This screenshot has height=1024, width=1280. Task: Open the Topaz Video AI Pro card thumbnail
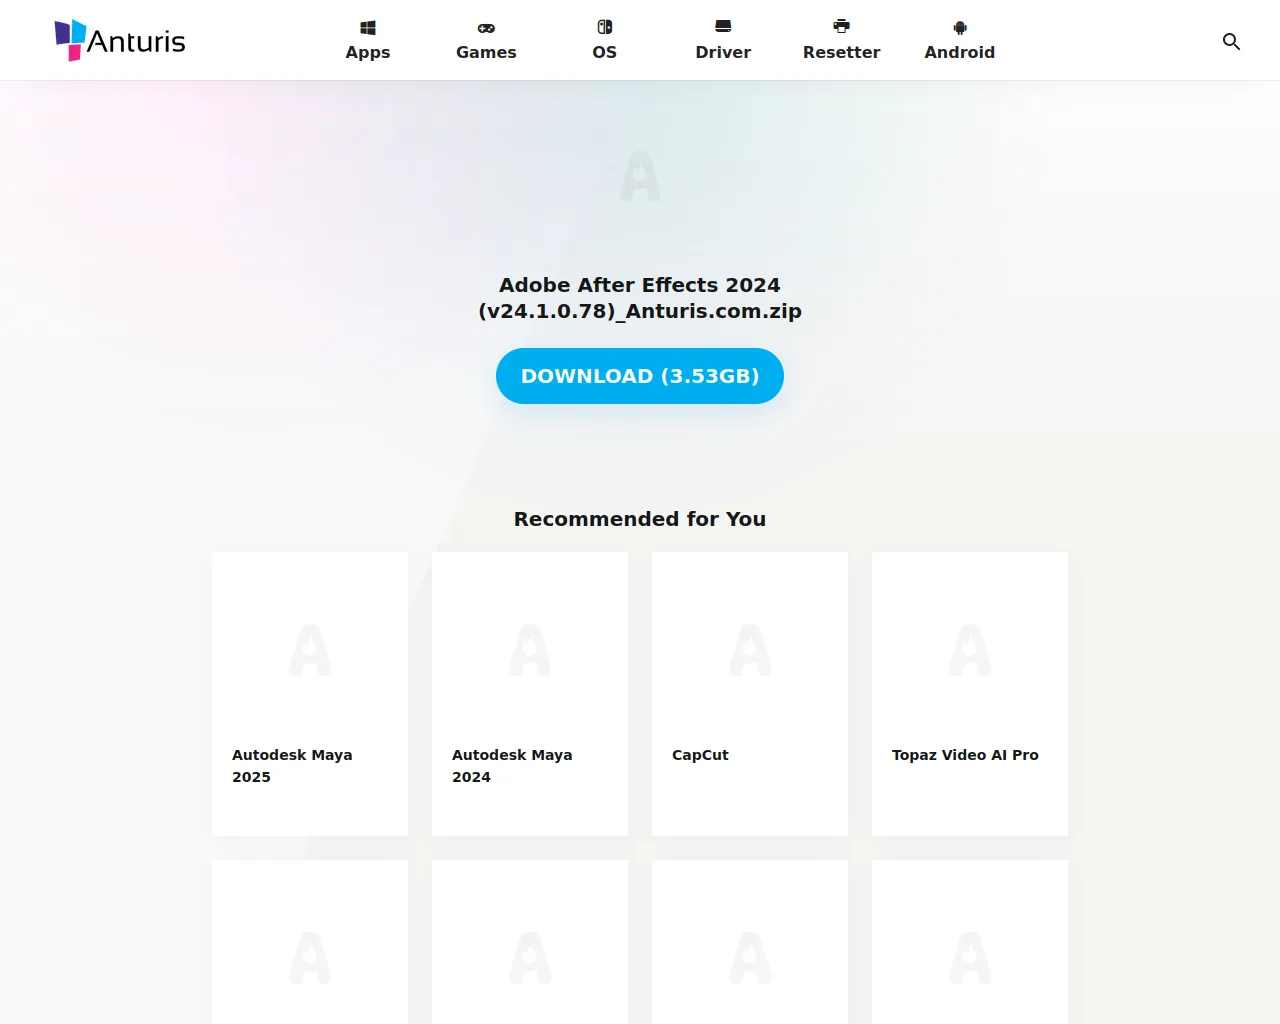tap(970, 650)
